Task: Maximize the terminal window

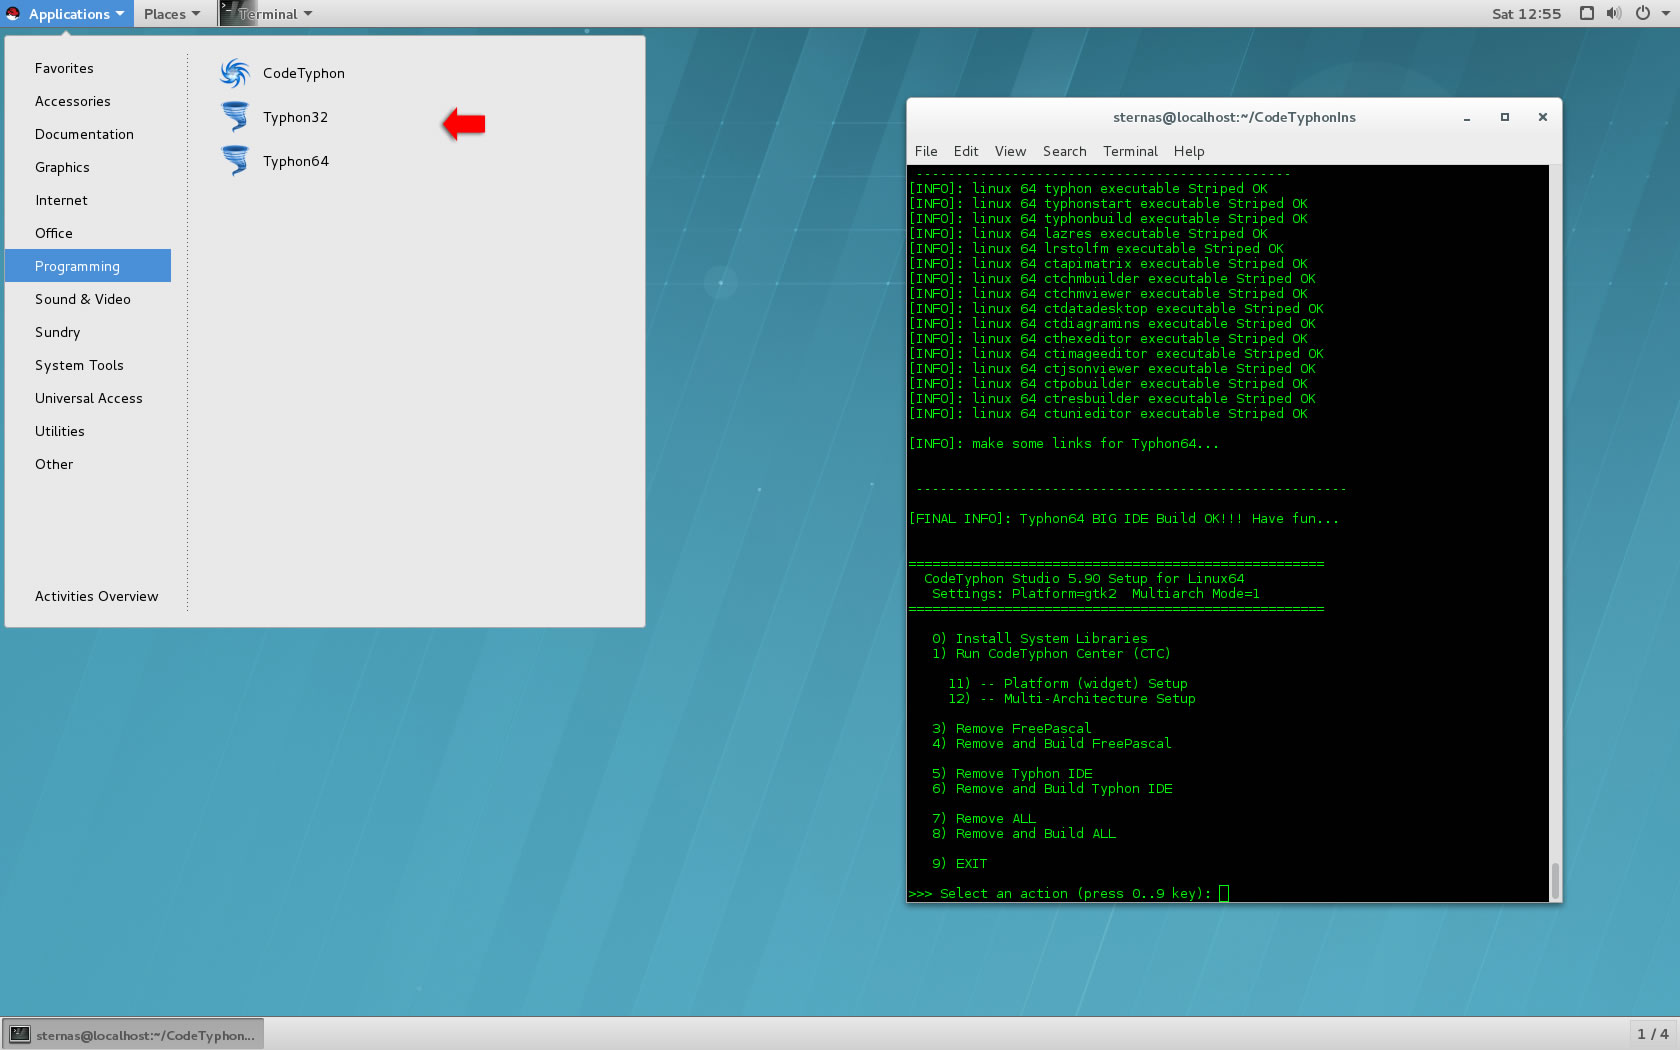Action: click(1505, 117)
